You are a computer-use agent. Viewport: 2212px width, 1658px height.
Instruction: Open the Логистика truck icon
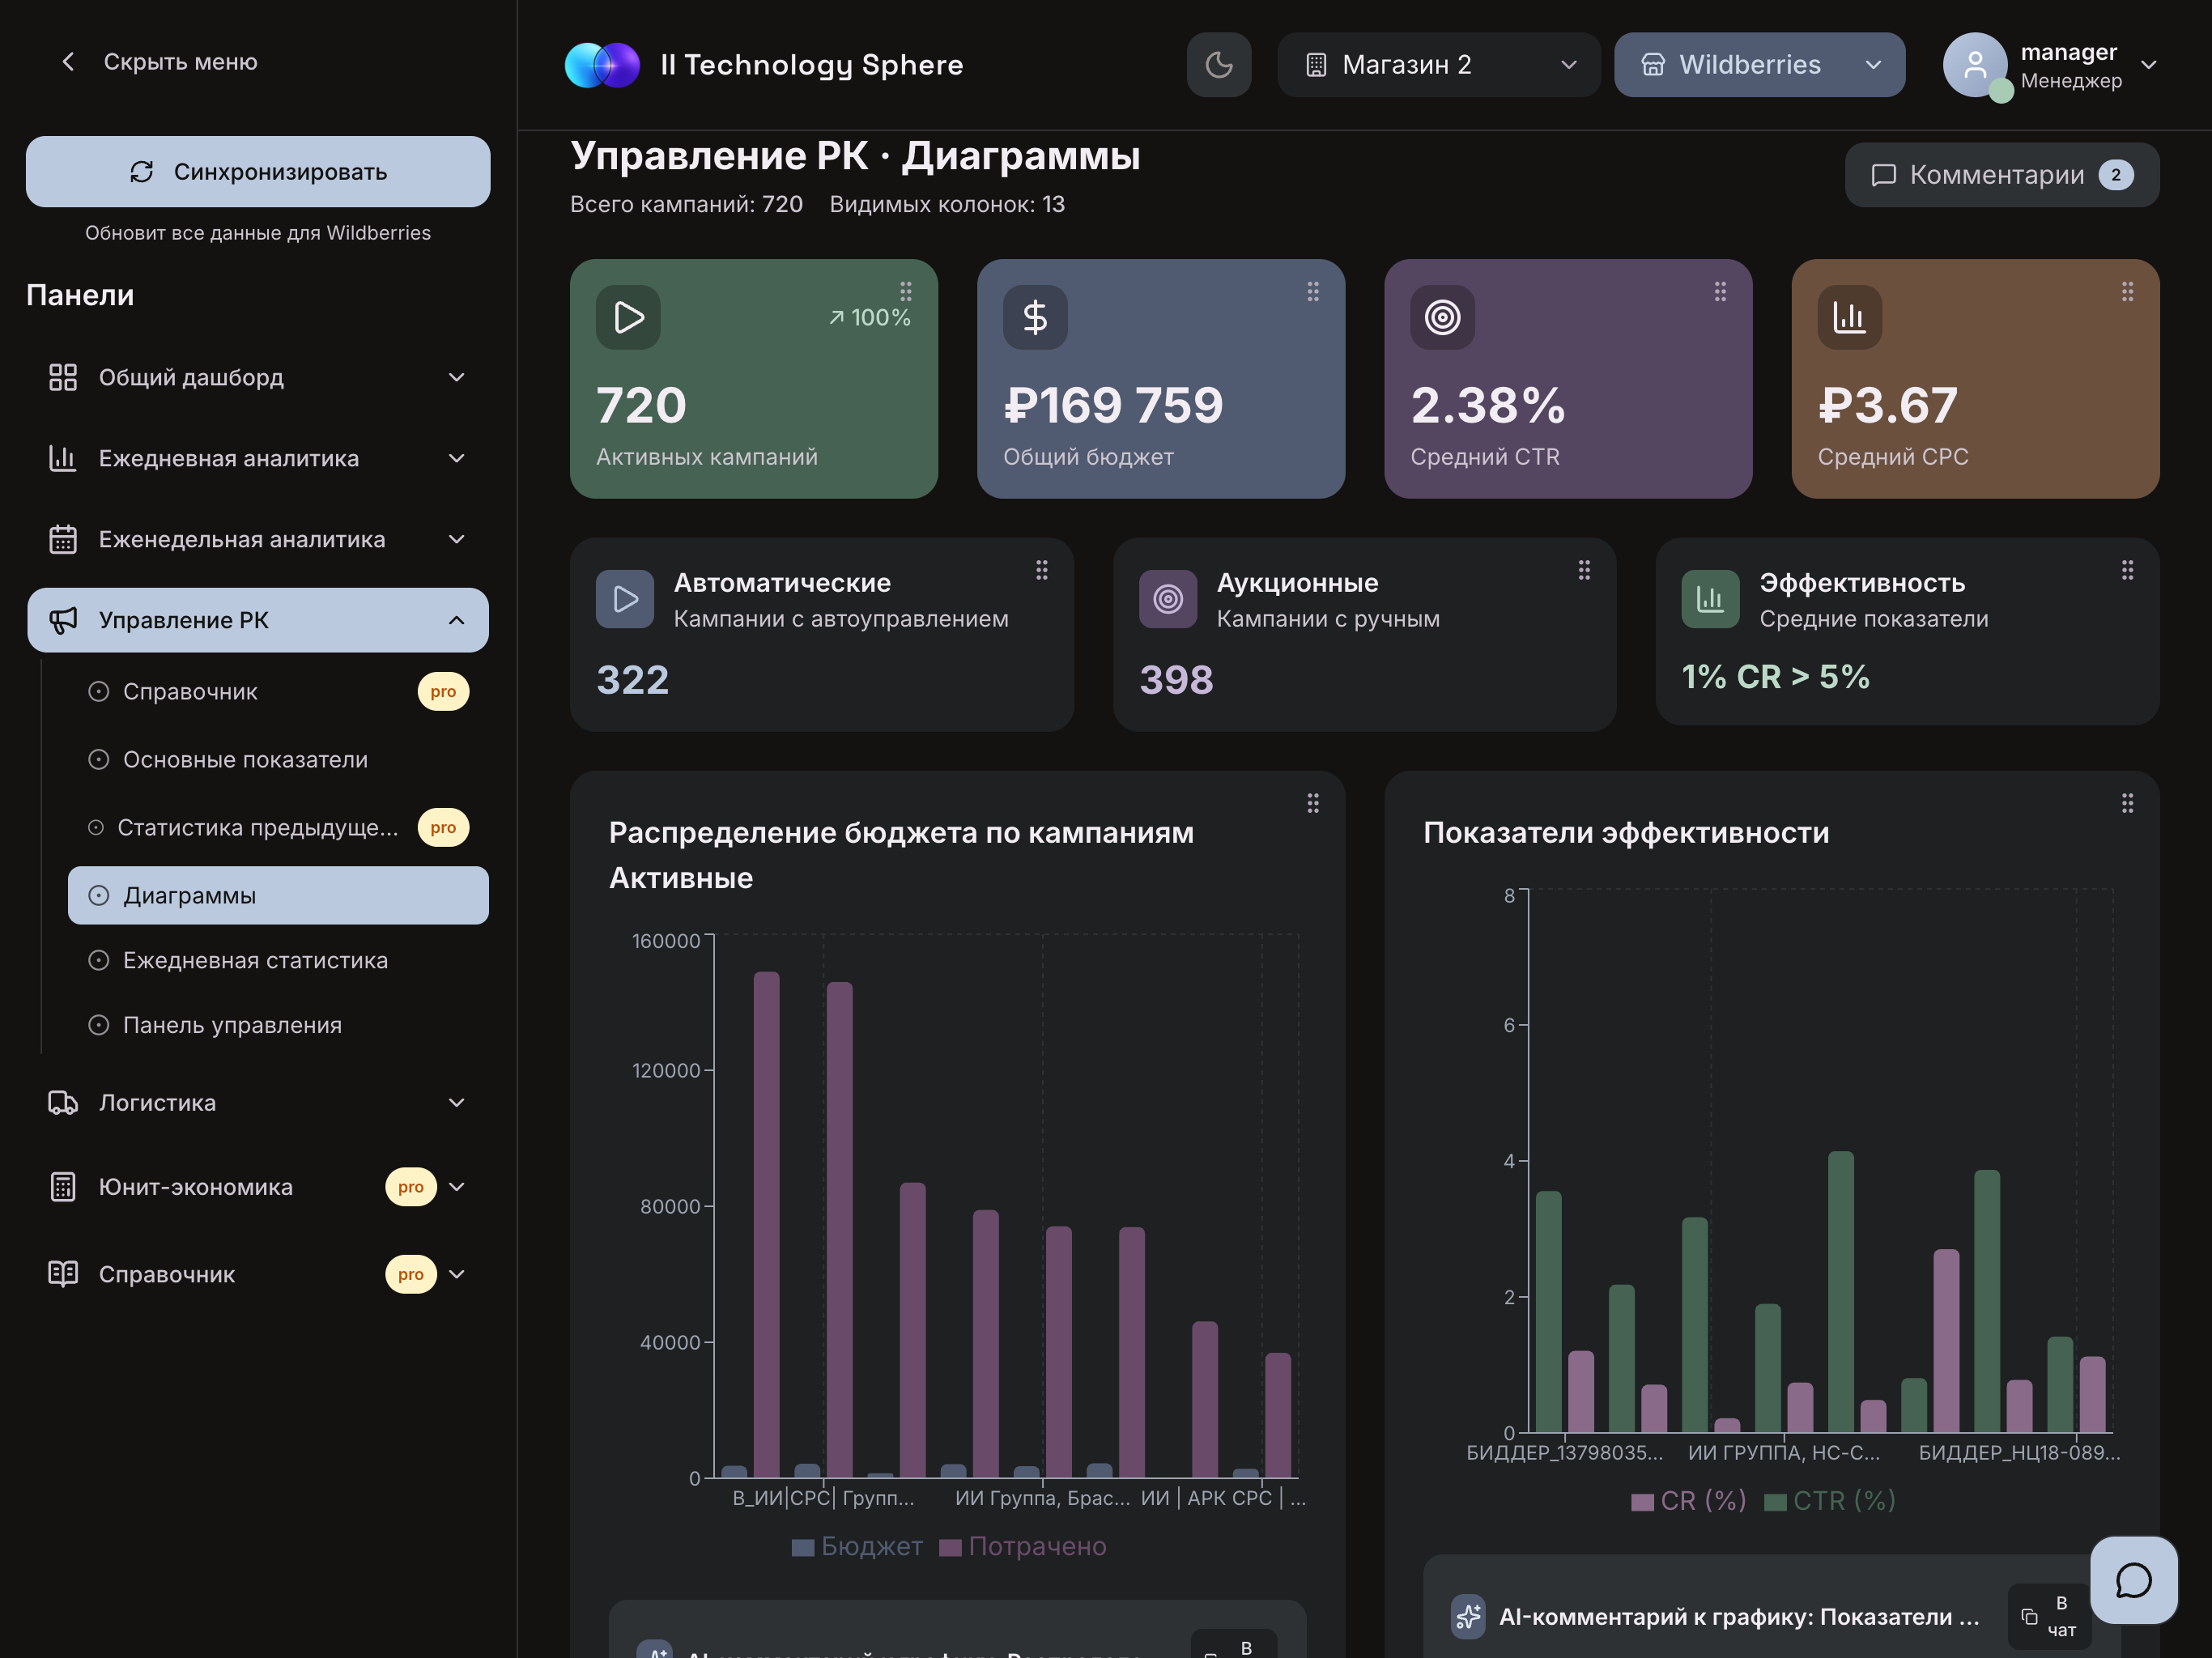point(63,1102)
